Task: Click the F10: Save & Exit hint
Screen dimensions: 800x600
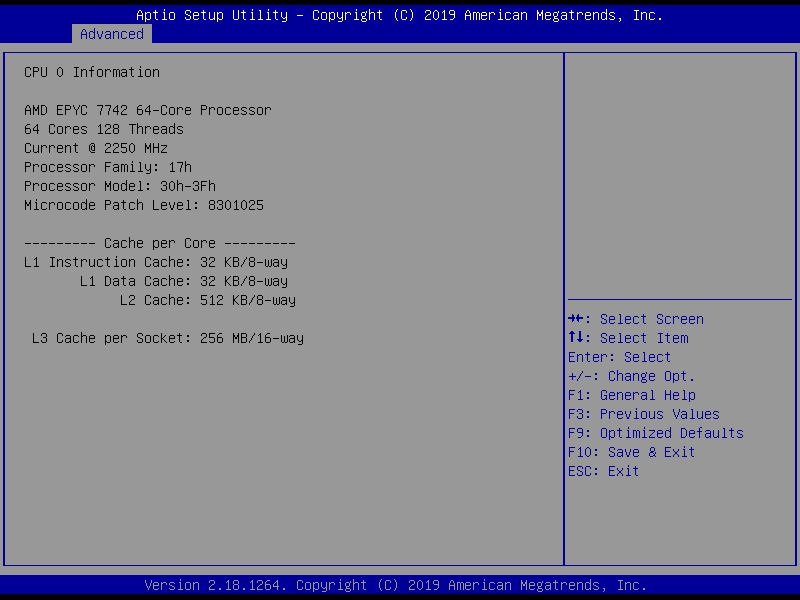Action: pos(631,452)
